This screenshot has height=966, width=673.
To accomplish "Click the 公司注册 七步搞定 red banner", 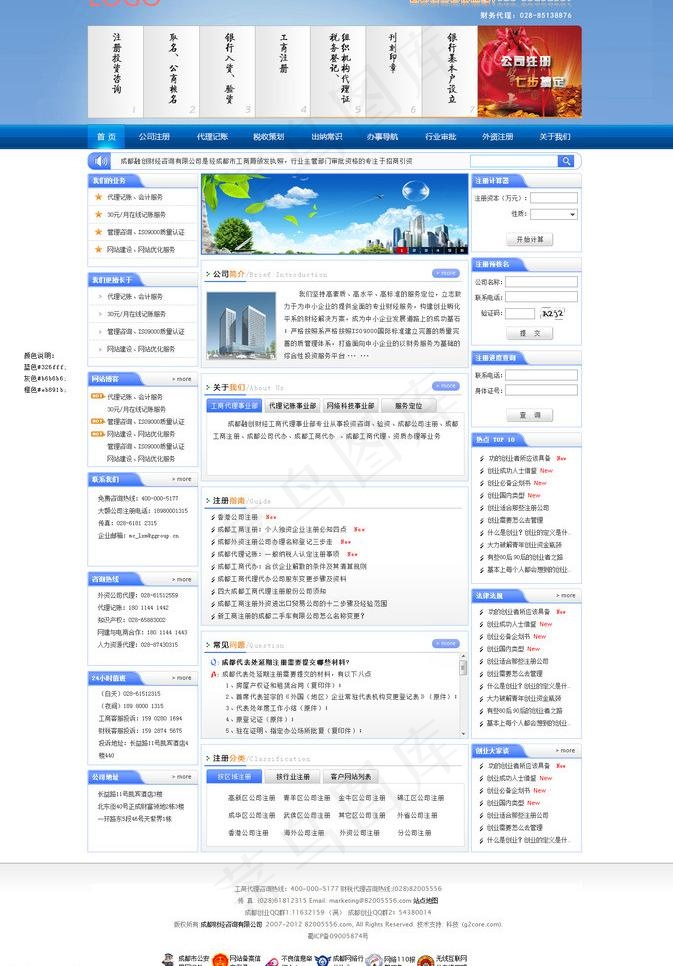I will click(x=529, y=71).
